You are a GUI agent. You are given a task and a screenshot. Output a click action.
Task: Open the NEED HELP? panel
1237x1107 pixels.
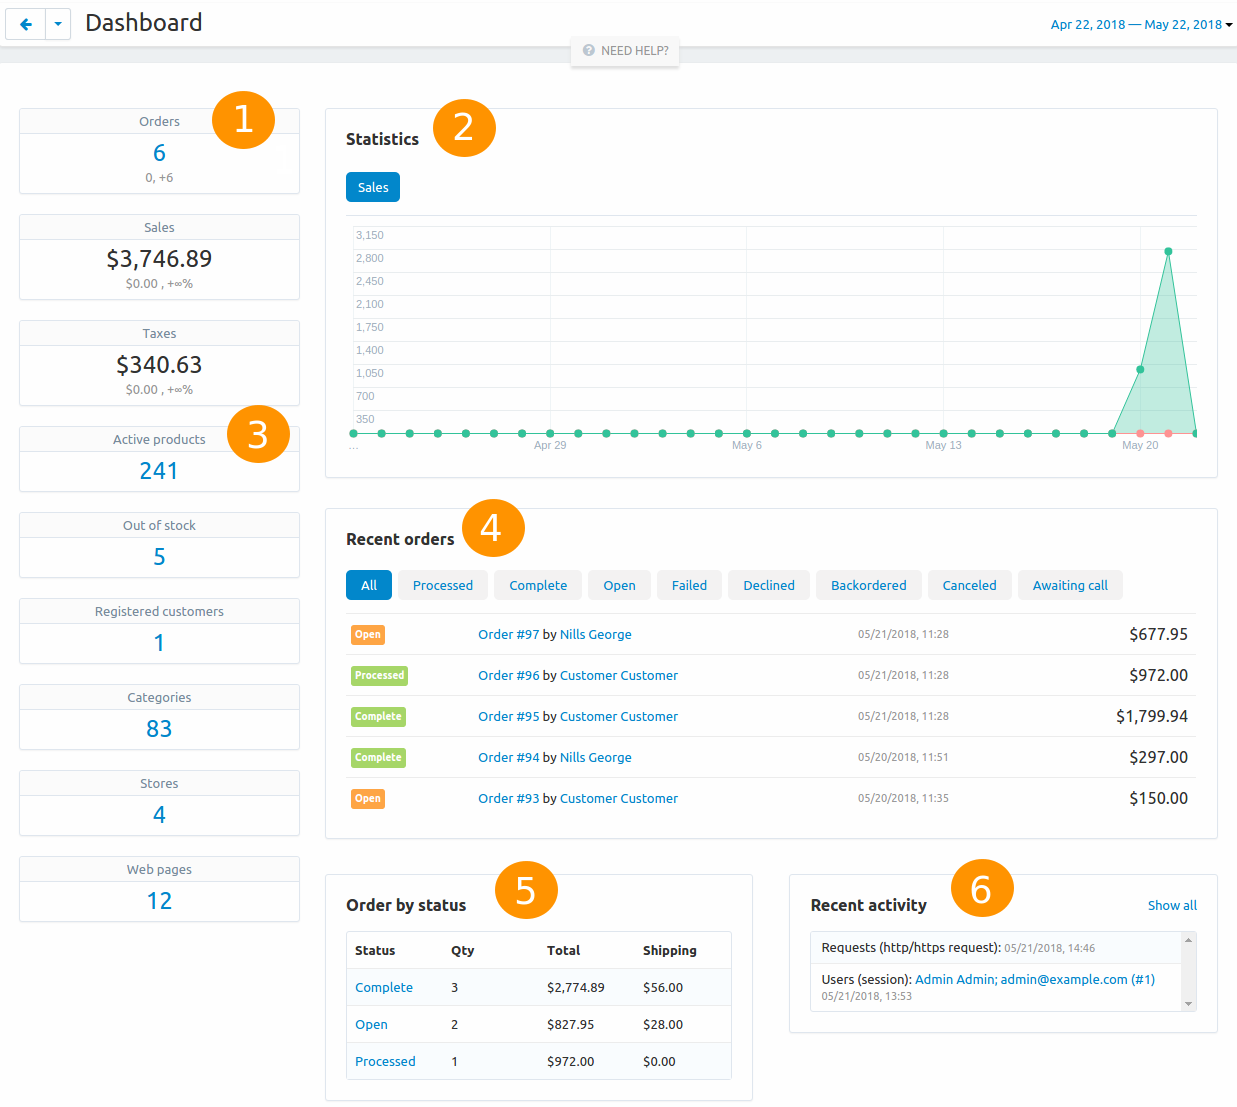click(625, 51)
